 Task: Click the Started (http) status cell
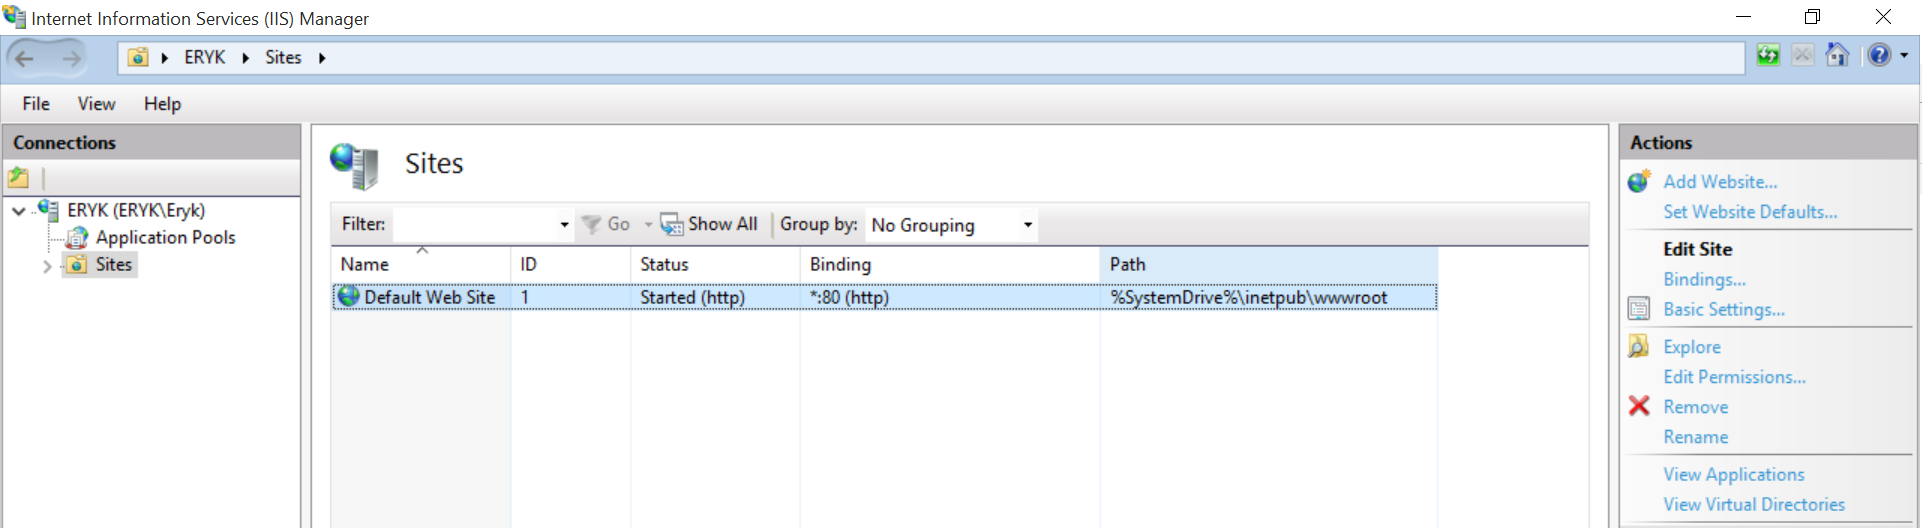(692, 297)
